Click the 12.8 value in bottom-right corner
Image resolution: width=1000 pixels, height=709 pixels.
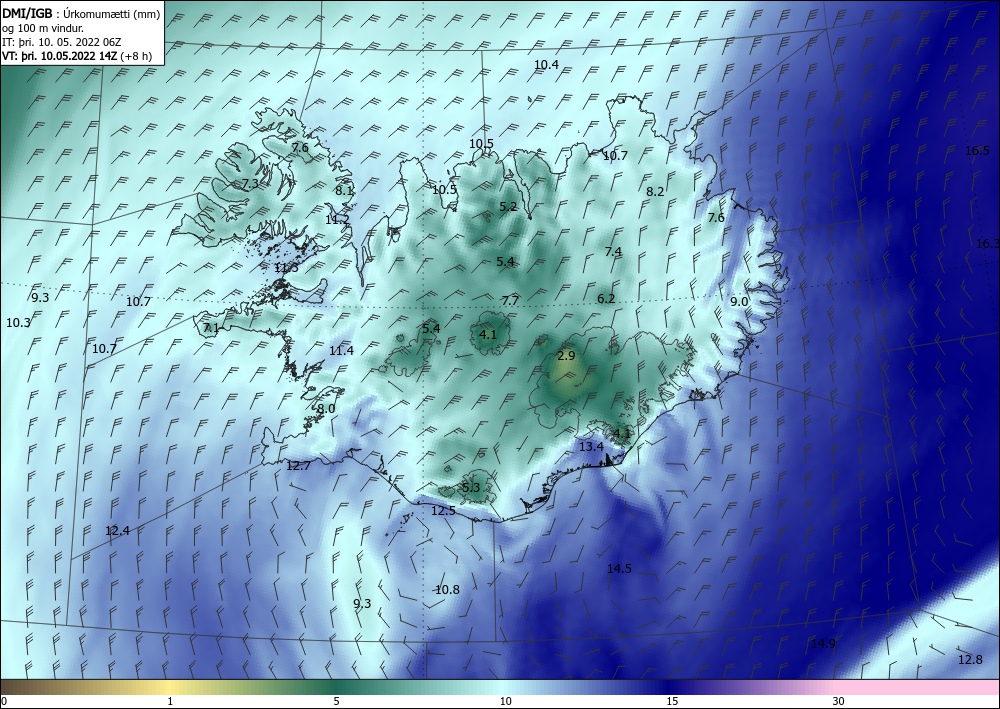[971, 660]
